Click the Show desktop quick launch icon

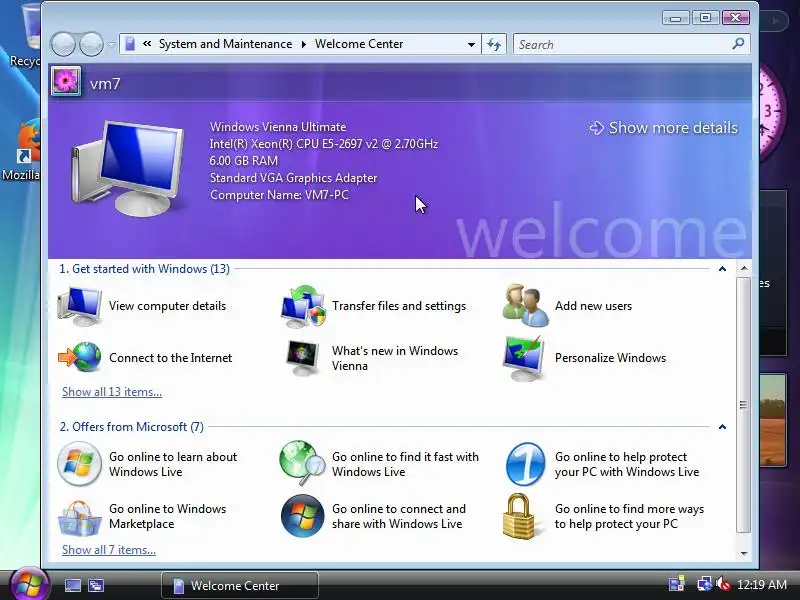point(72,585)
